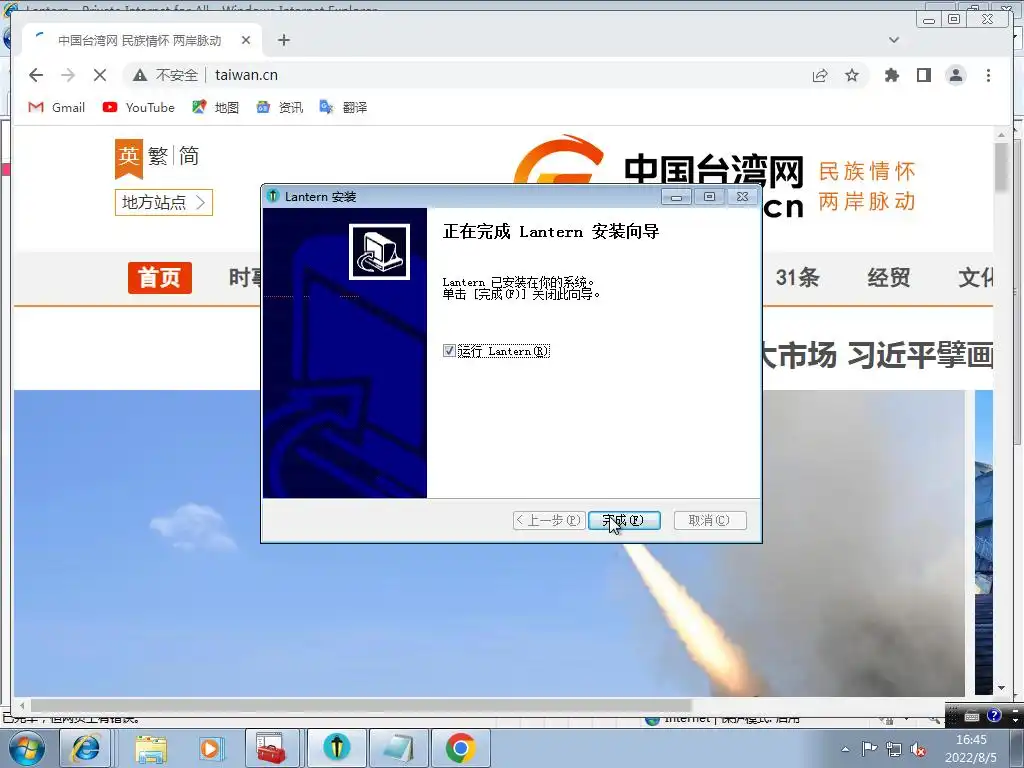Bookmark this page with the star icon
This screenshot has width=1024, height=768.
click(x=852, y=75)
